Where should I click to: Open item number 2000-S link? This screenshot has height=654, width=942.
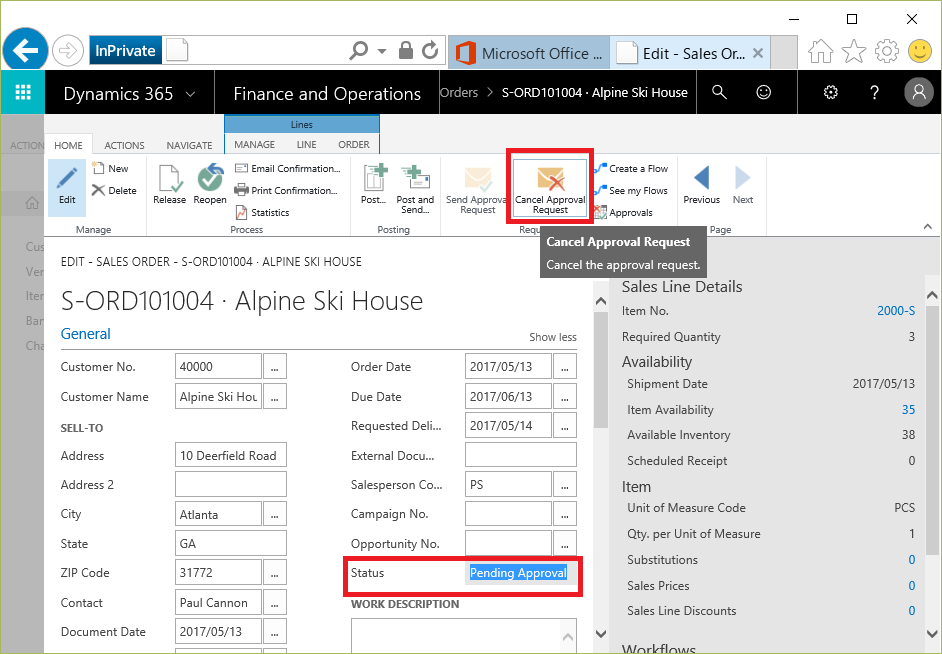pyautogui.click(x=895, y=311)
